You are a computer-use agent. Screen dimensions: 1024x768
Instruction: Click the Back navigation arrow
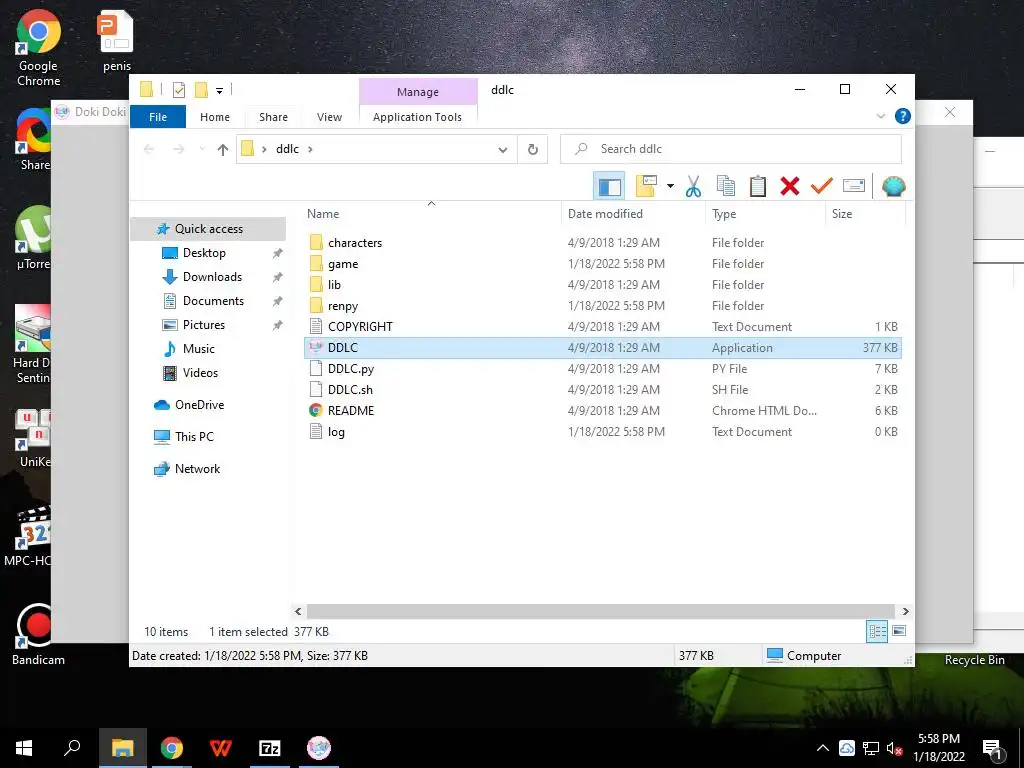tap(149, 150)
